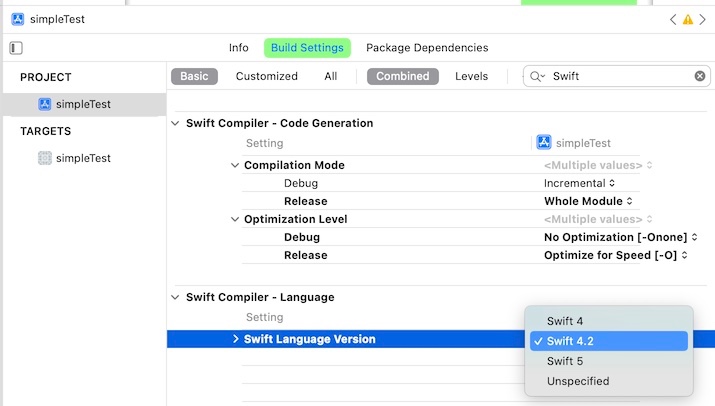Screen dimensions: 715x406
Task: Show only Basic build settings
Action: tap(194, 76)
